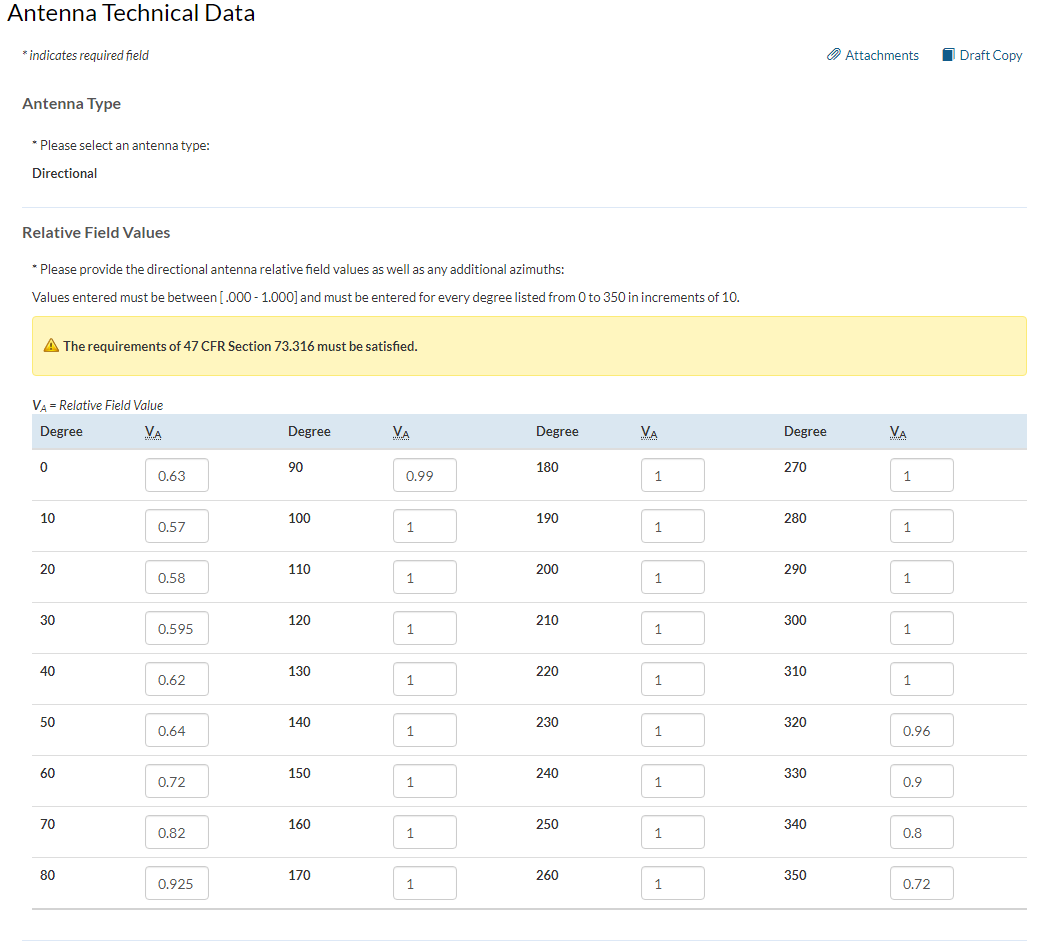
Task: Click the relative field input for 0 degrees
Action: (x=177, y=476)
